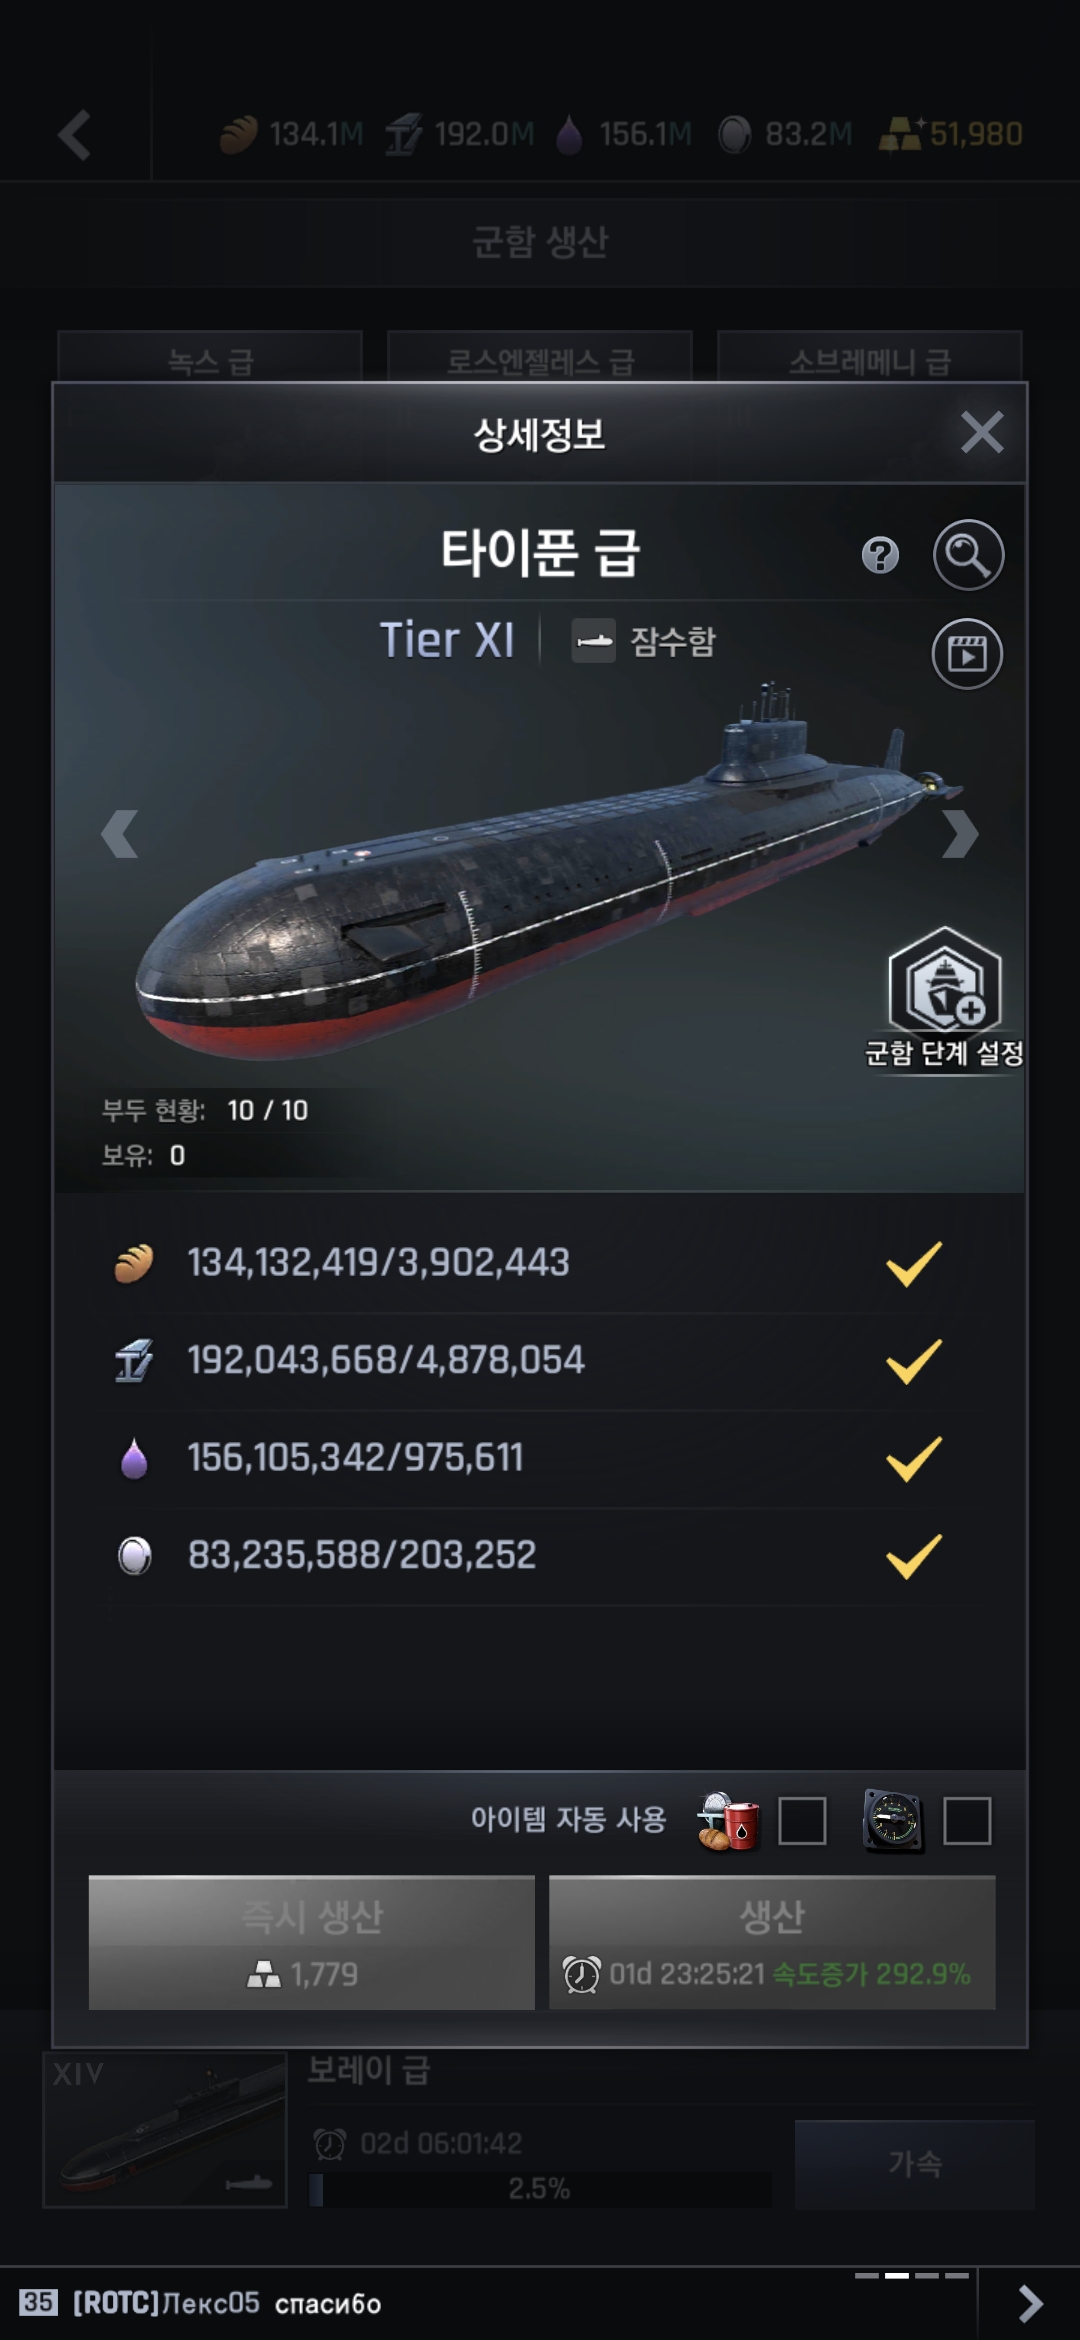Image resolution: width=1080 pixels, height=2340 pixels.
Task: Expand the chat with bottom right arrow
Action: (x=1029, y=2303)
